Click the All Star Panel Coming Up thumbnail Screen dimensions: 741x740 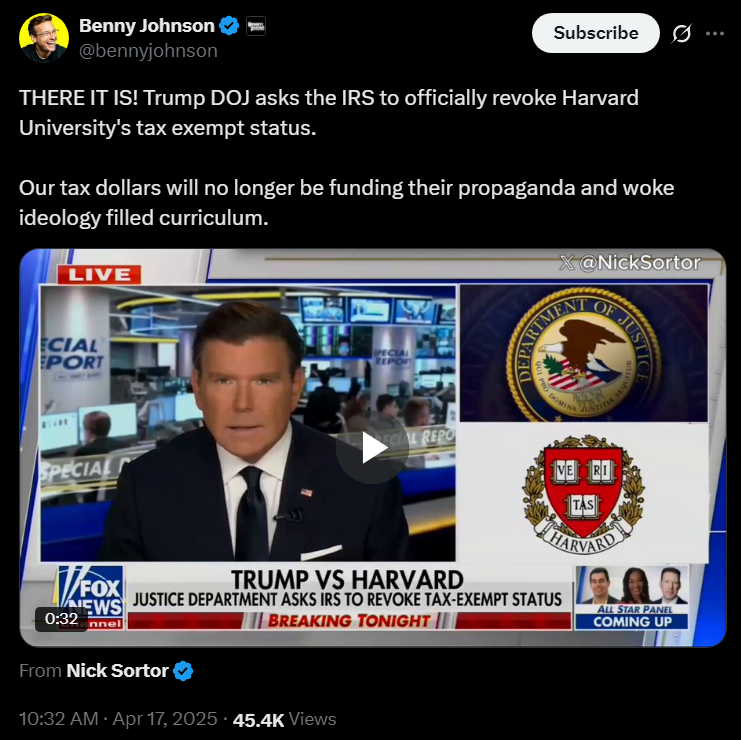tap(631, 598)
